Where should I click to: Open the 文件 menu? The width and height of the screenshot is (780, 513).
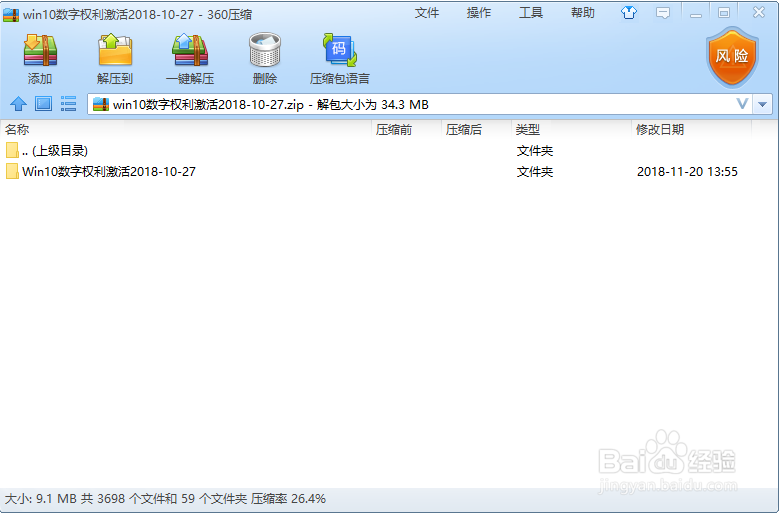click(x=427, y=13)
